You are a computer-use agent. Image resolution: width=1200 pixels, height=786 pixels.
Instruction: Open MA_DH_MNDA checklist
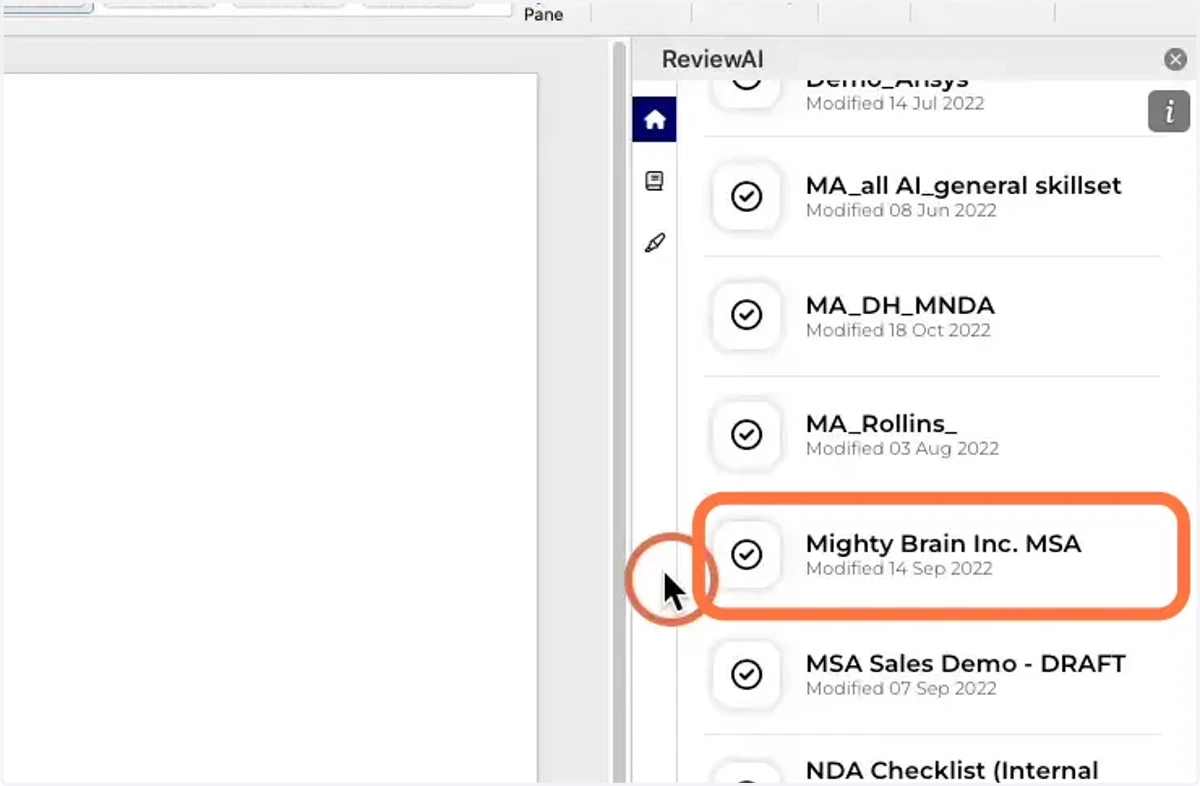click(x=900, y=305)
